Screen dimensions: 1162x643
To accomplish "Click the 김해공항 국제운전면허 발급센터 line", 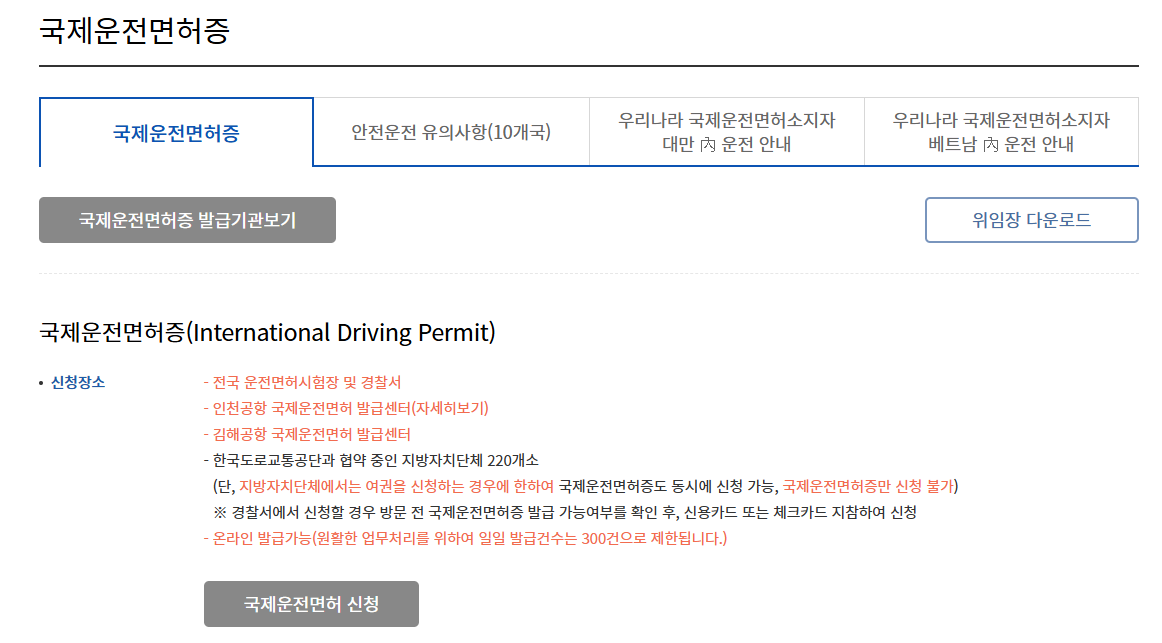I will 308,434.
